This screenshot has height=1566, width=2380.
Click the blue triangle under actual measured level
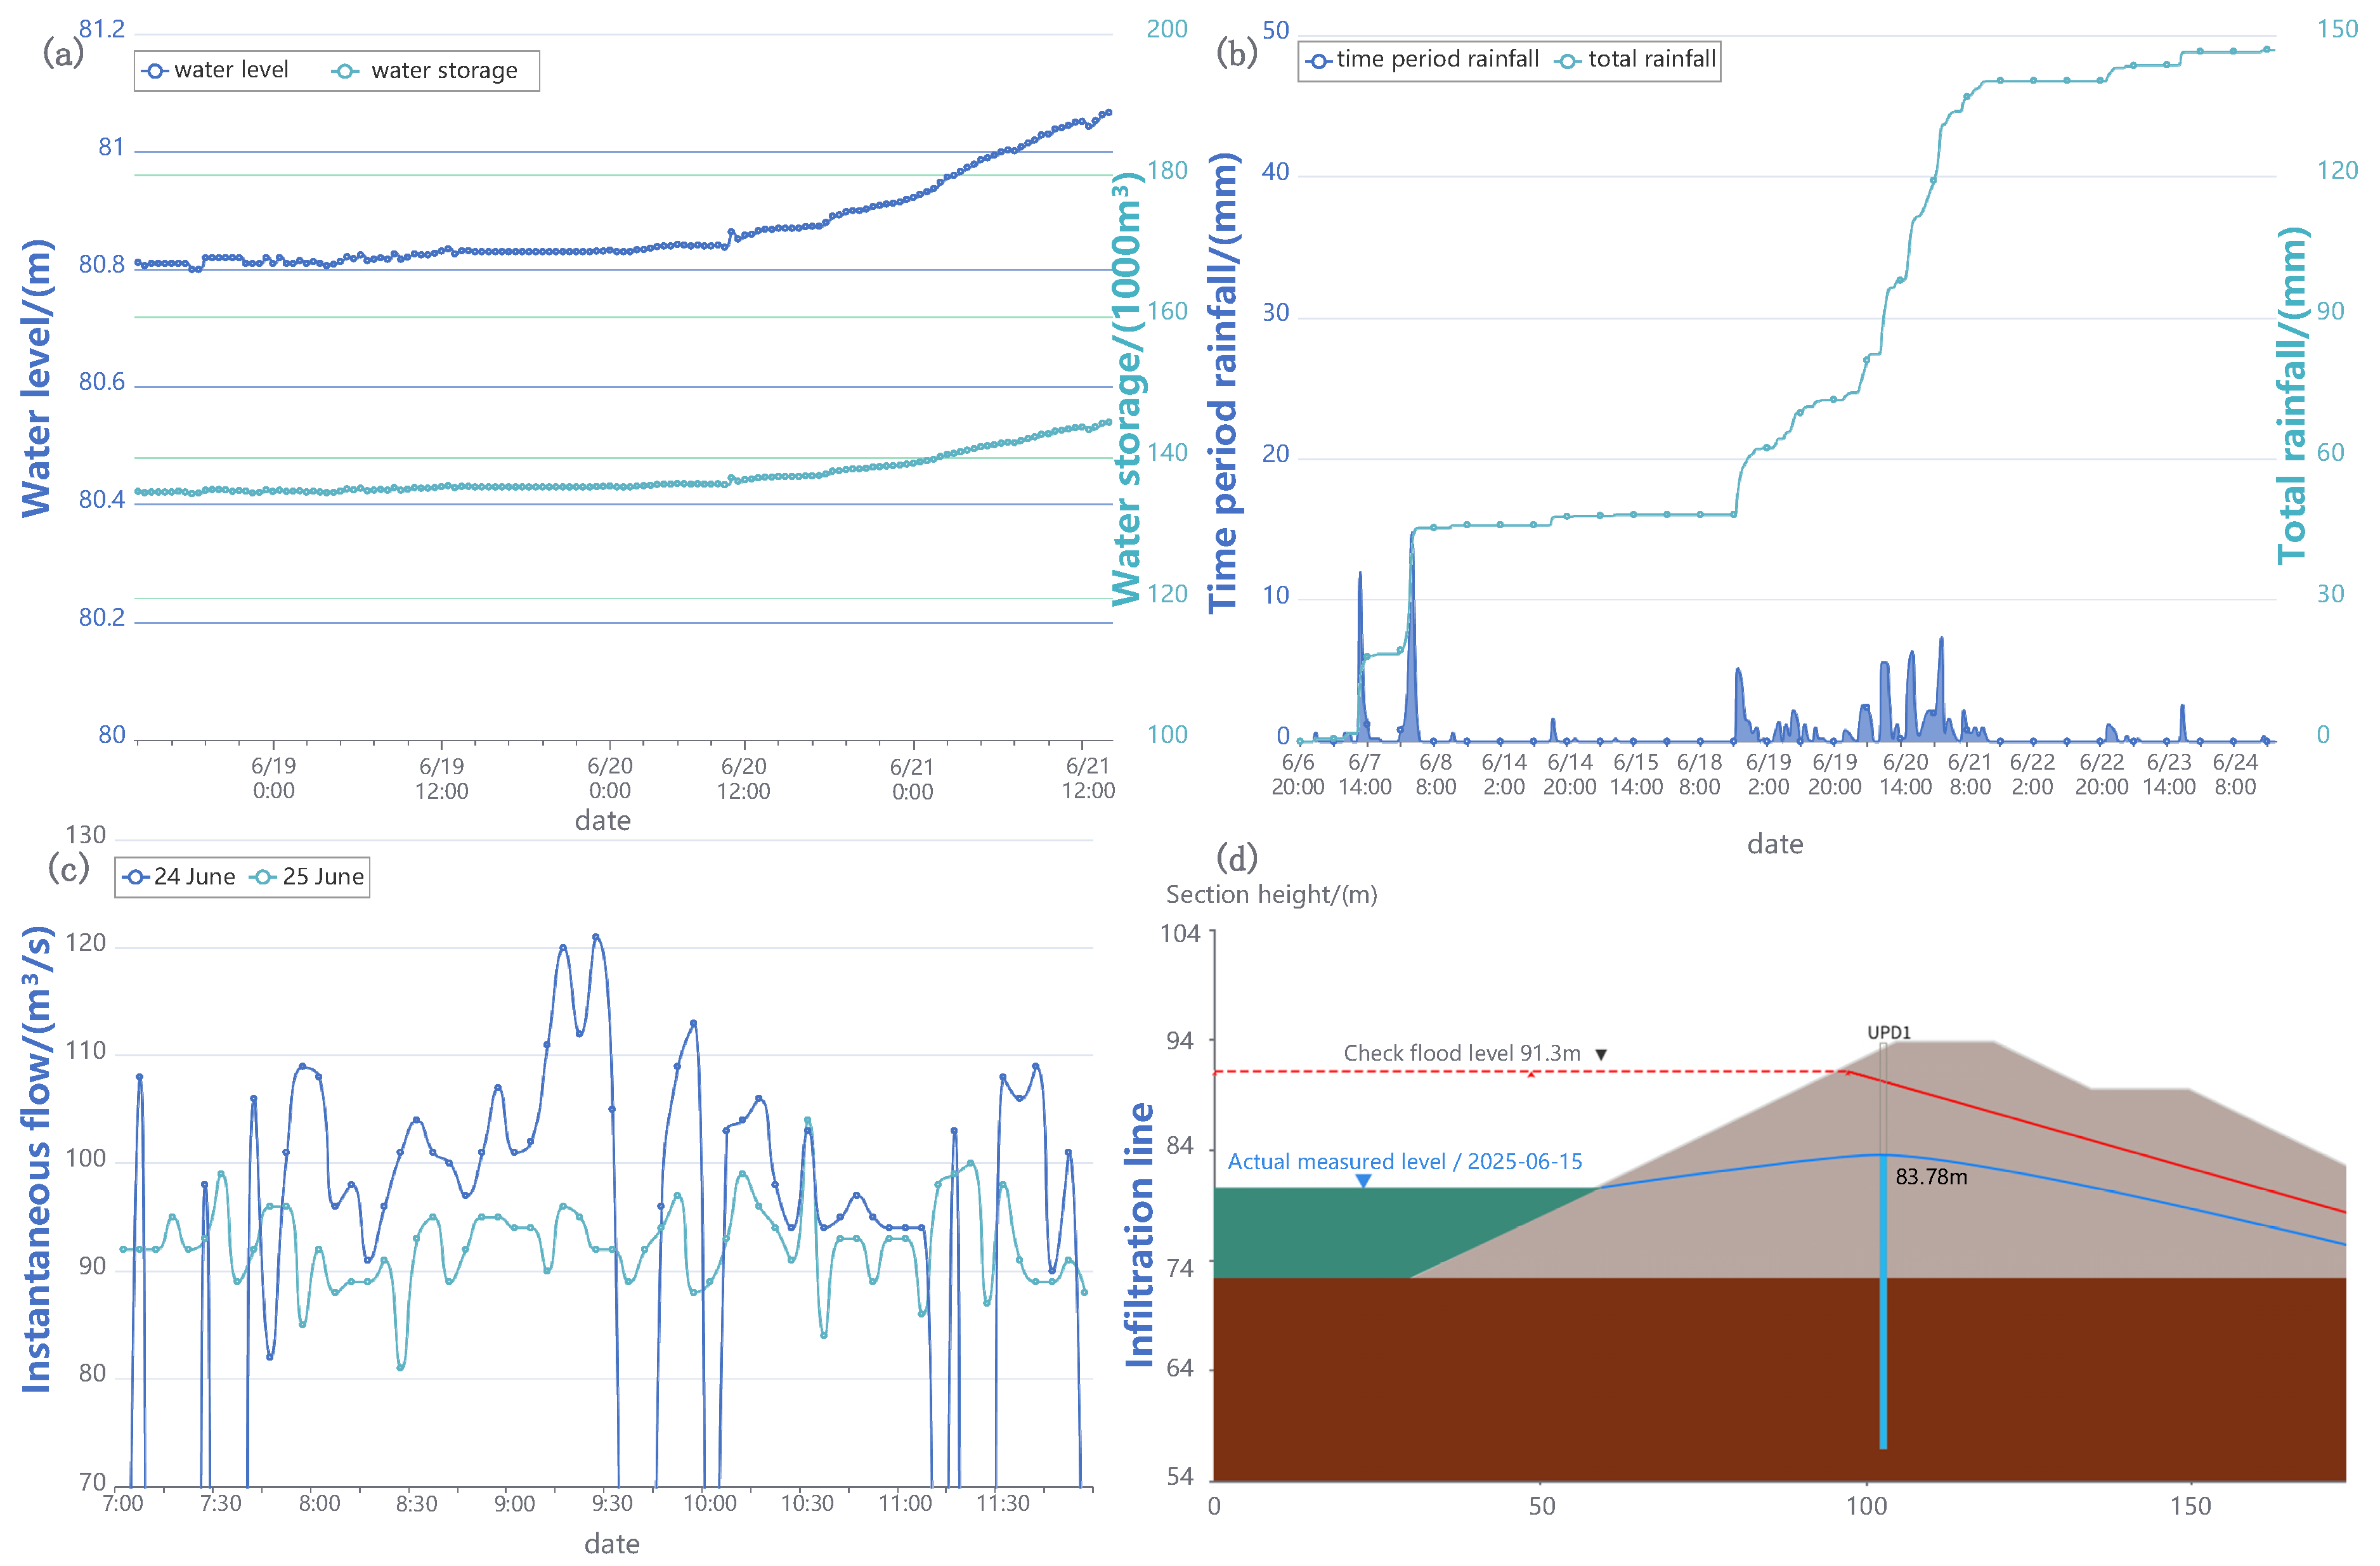1363,1181
